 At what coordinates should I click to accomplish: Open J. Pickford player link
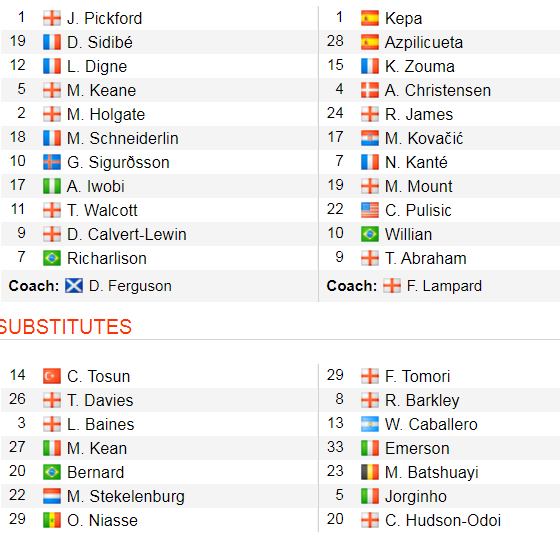click(104, 18)
